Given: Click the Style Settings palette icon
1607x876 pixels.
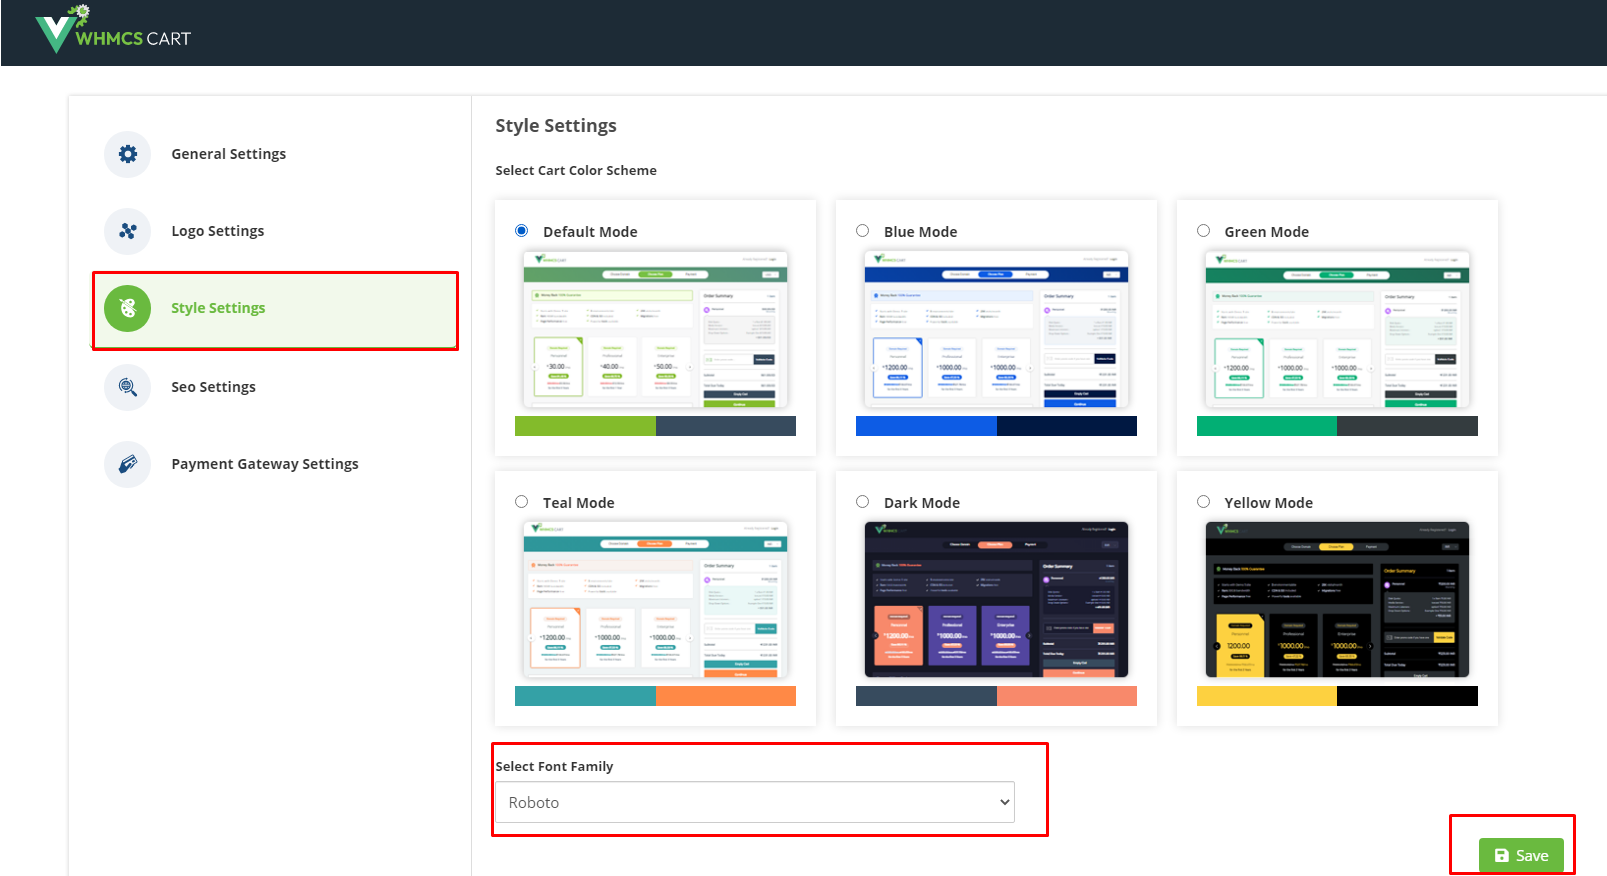Looking at the screenshot, I should tap(128, 308).
